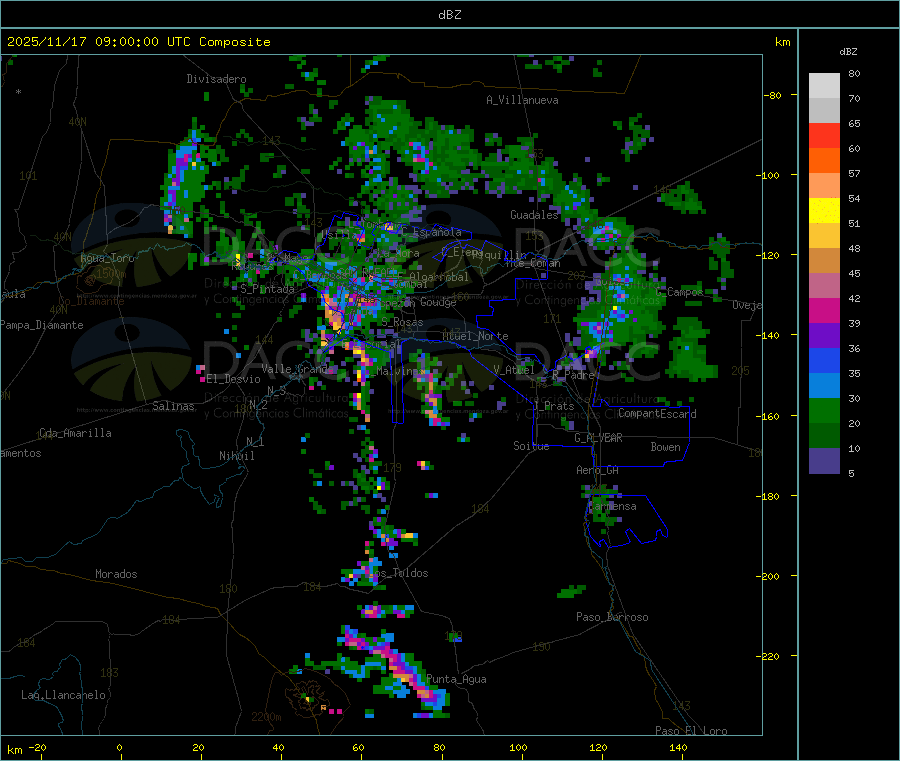Click the Salinas label

click(173, 406)
